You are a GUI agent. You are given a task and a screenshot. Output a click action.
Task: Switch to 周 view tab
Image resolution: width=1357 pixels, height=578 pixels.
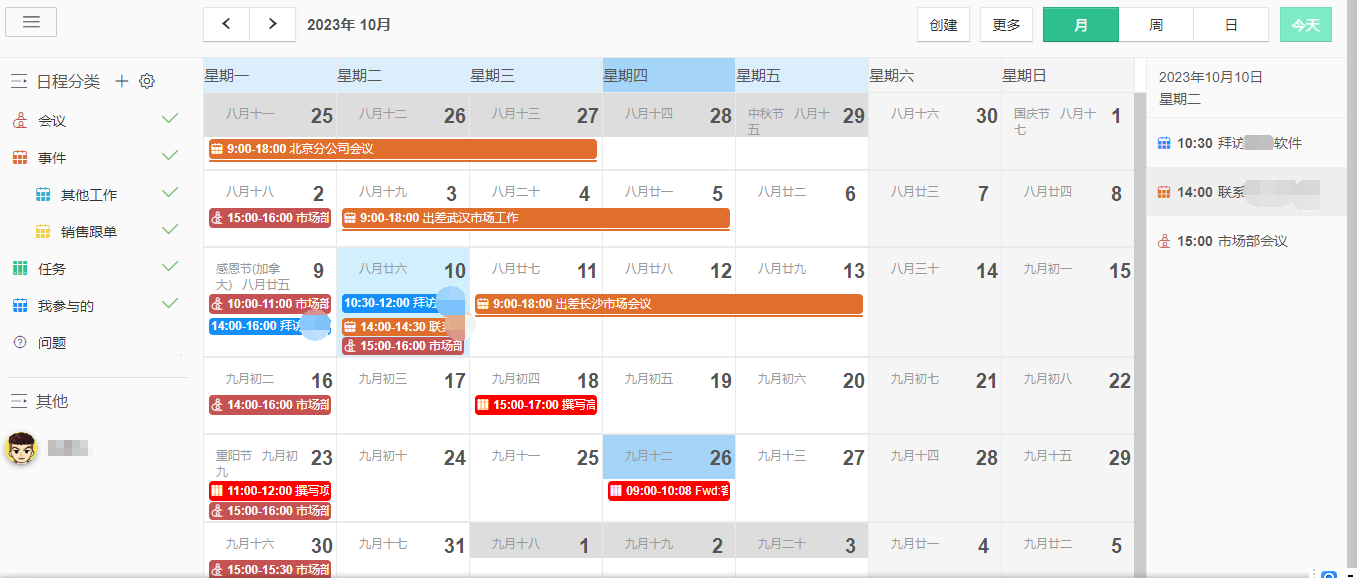[1155, 25]
